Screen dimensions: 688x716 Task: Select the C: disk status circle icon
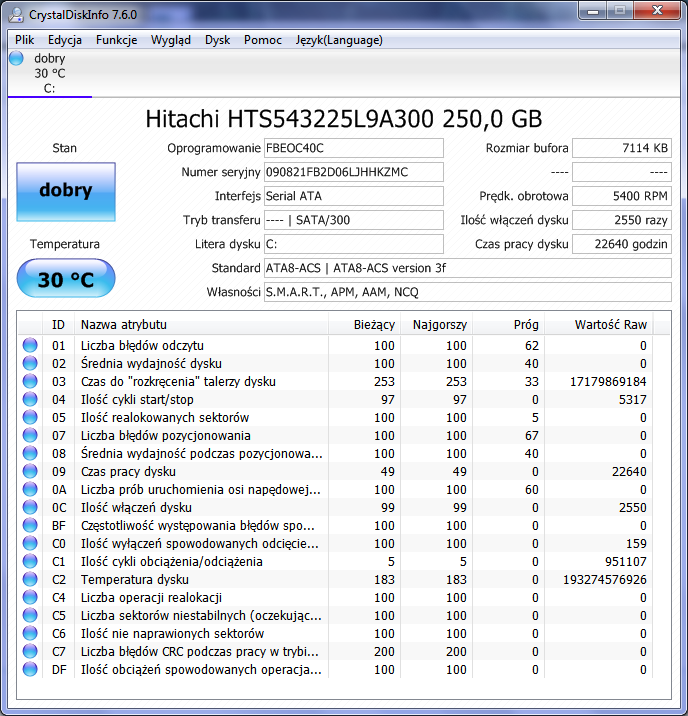[x=16, y=58]
